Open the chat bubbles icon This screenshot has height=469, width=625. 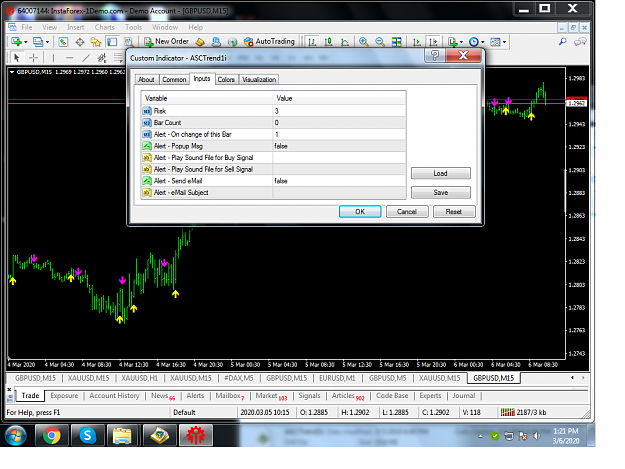(x=580, y=41)
